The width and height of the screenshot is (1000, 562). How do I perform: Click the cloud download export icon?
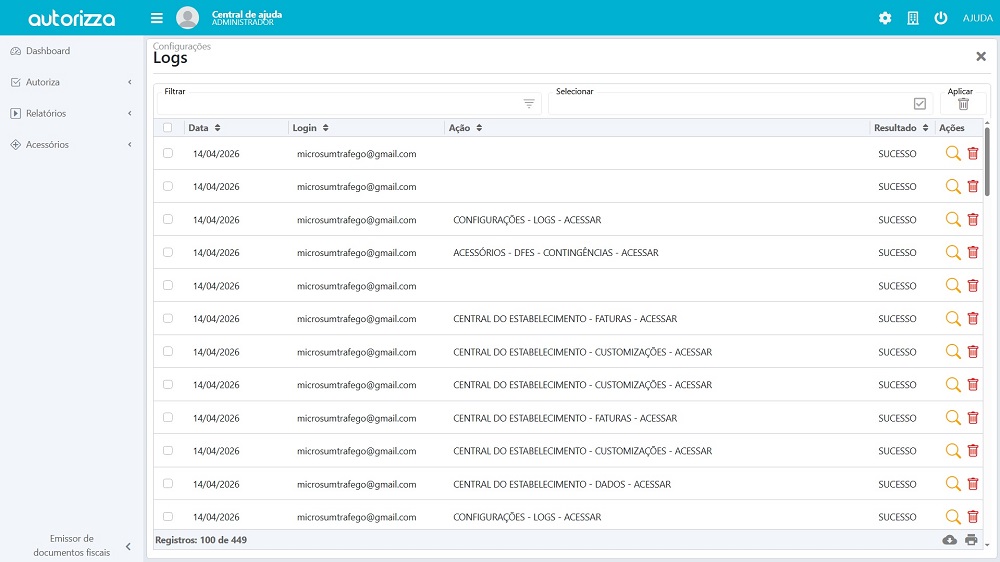pyautogui.click(x=949, y=540)
